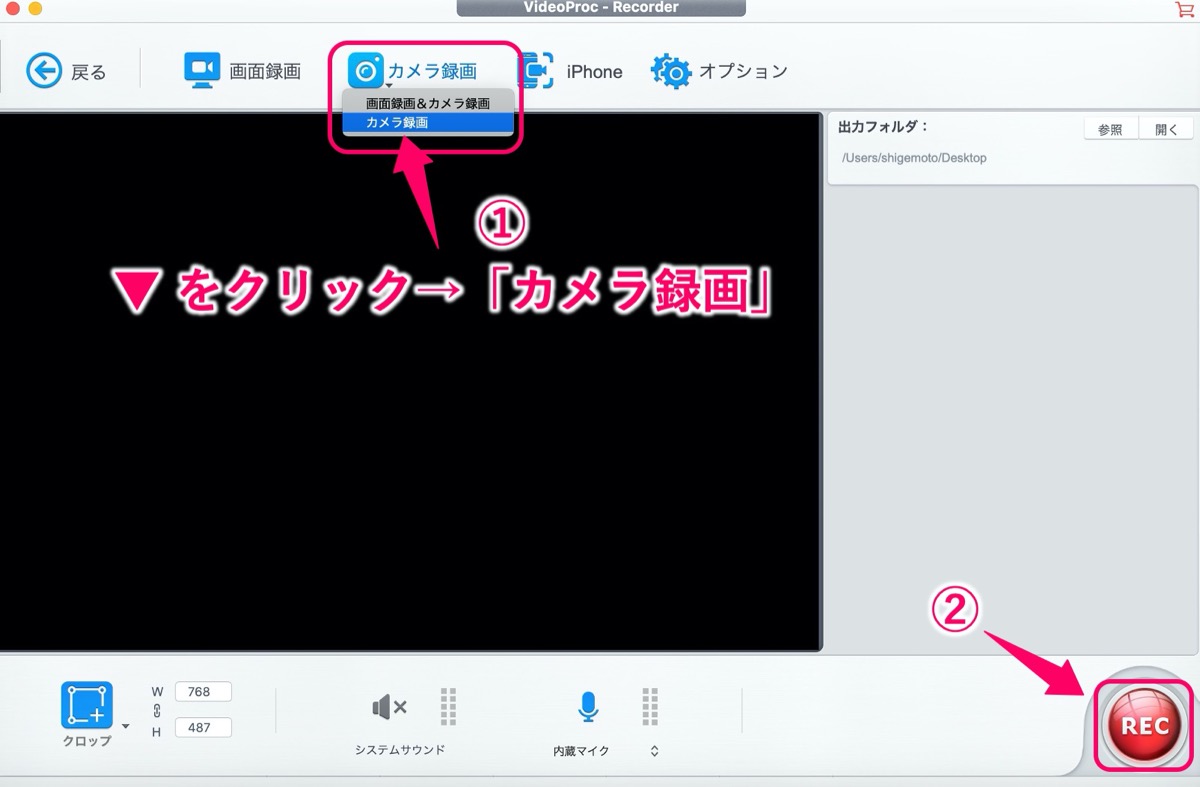Select the カメラ録画 camera icon
1200x787 pixels.
coord(365,70)
